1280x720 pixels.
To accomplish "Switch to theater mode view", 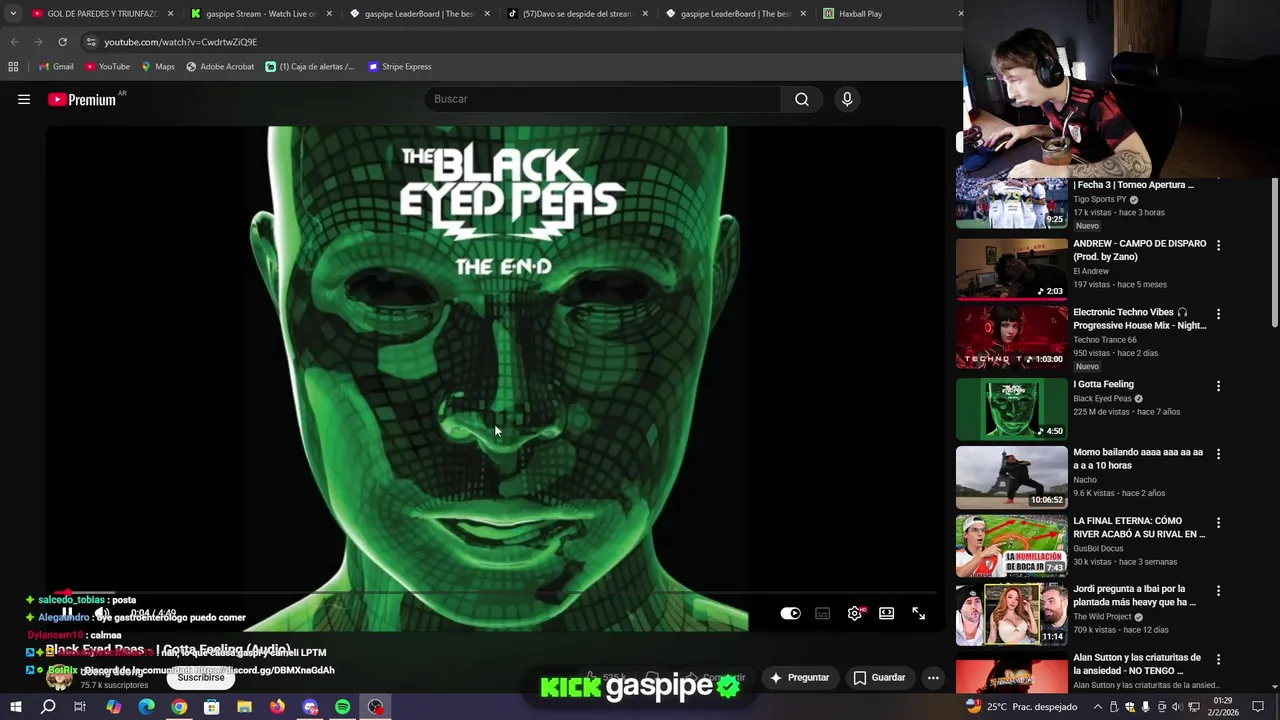I will point(886,613).
